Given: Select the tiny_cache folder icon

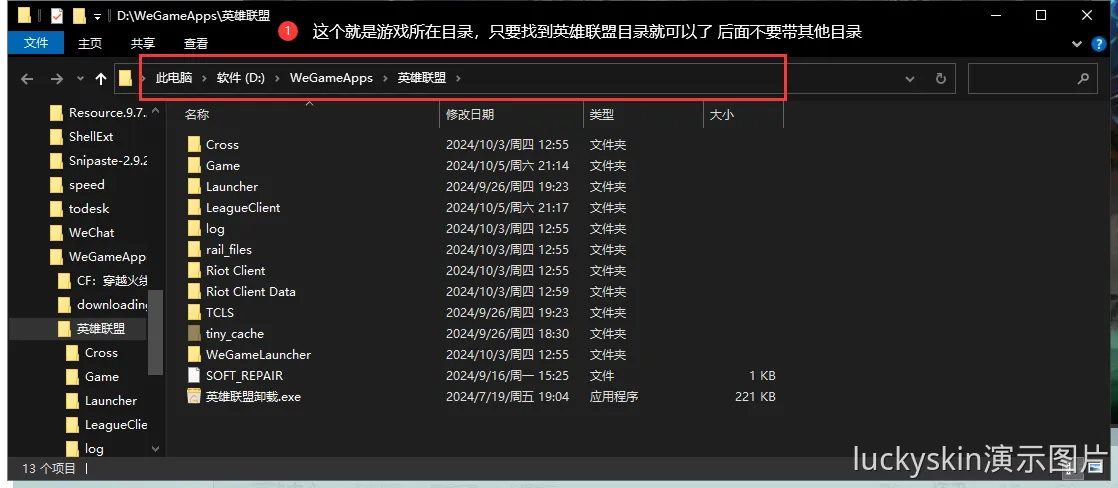Looking at the screenshot, I should (x=194, y=333).
